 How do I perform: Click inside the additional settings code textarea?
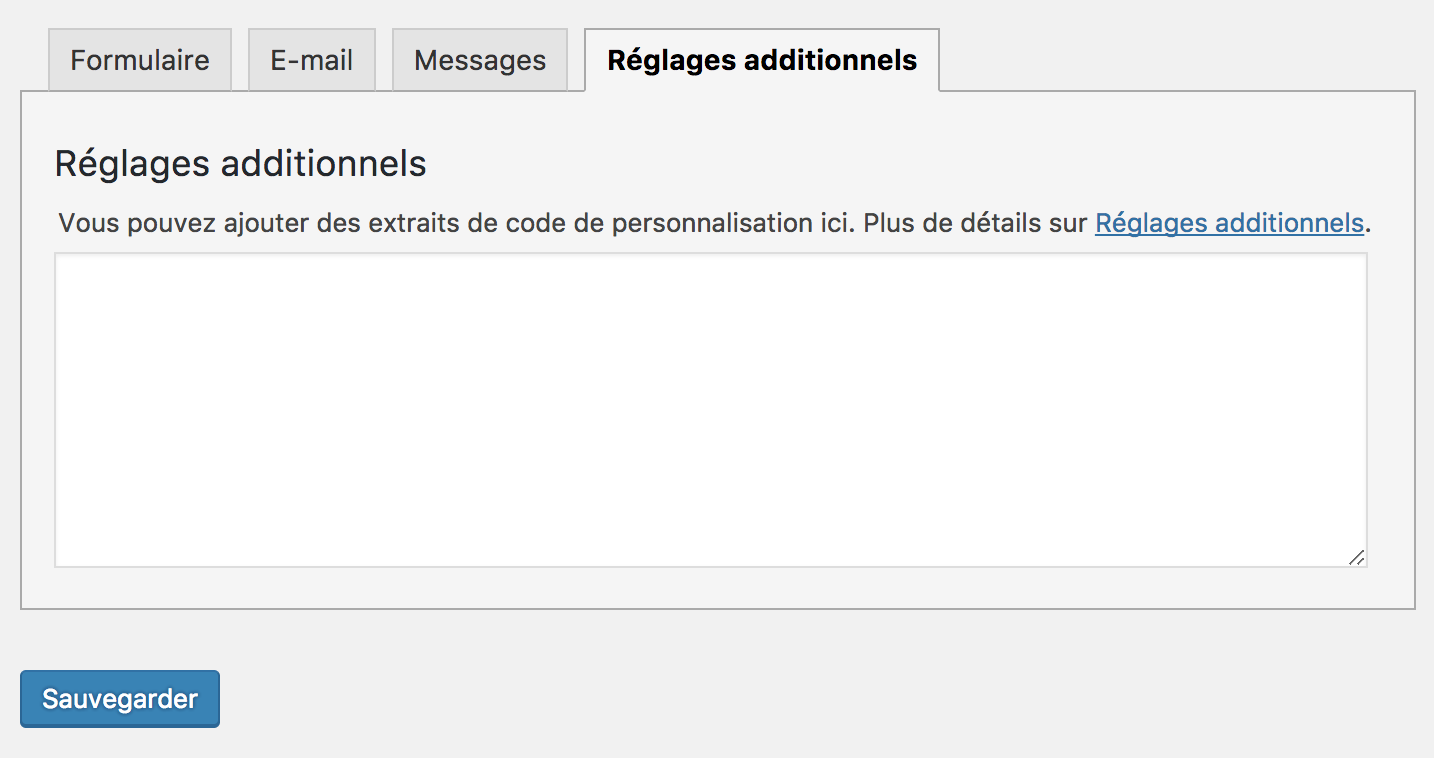coord(710,410)
